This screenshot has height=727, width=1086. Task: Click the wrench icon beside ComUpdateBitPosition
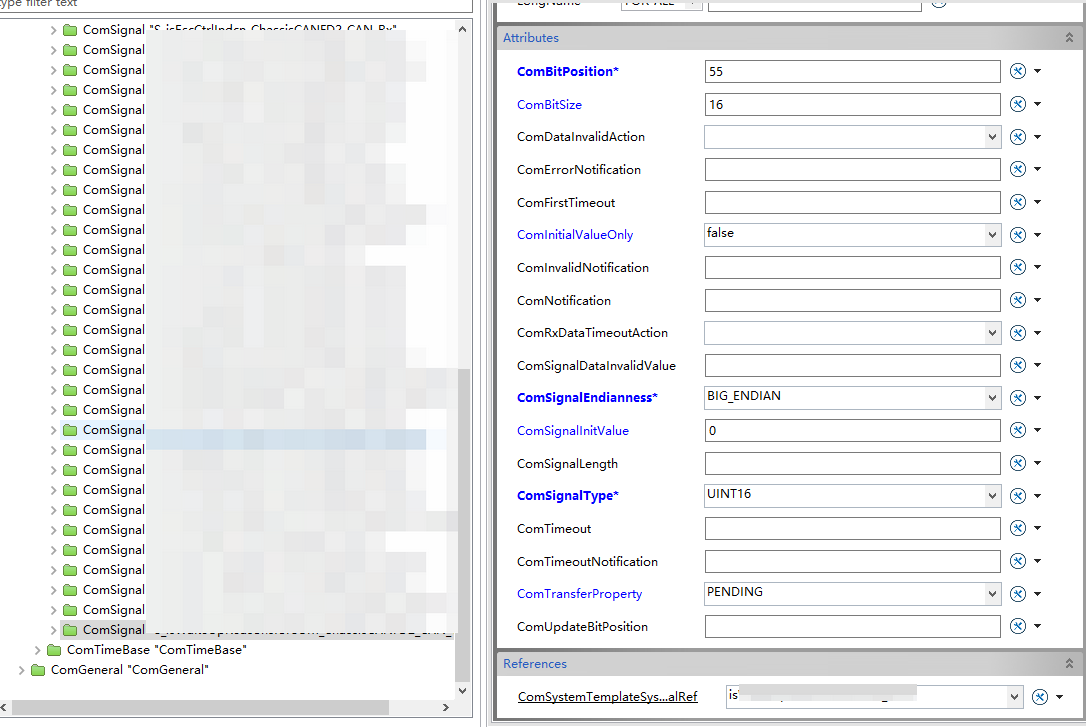[1018, 626]
